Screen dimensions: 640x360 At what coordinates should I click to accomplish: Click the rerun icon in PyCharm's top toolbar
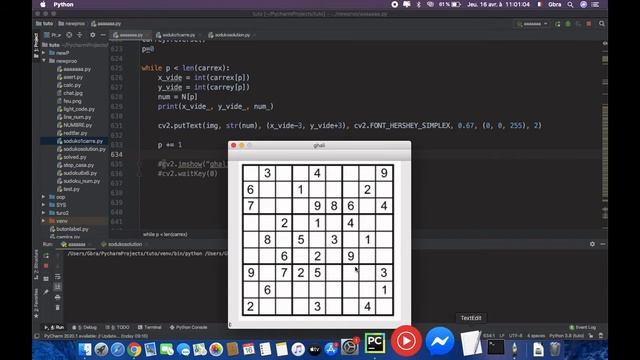[558, 24]
